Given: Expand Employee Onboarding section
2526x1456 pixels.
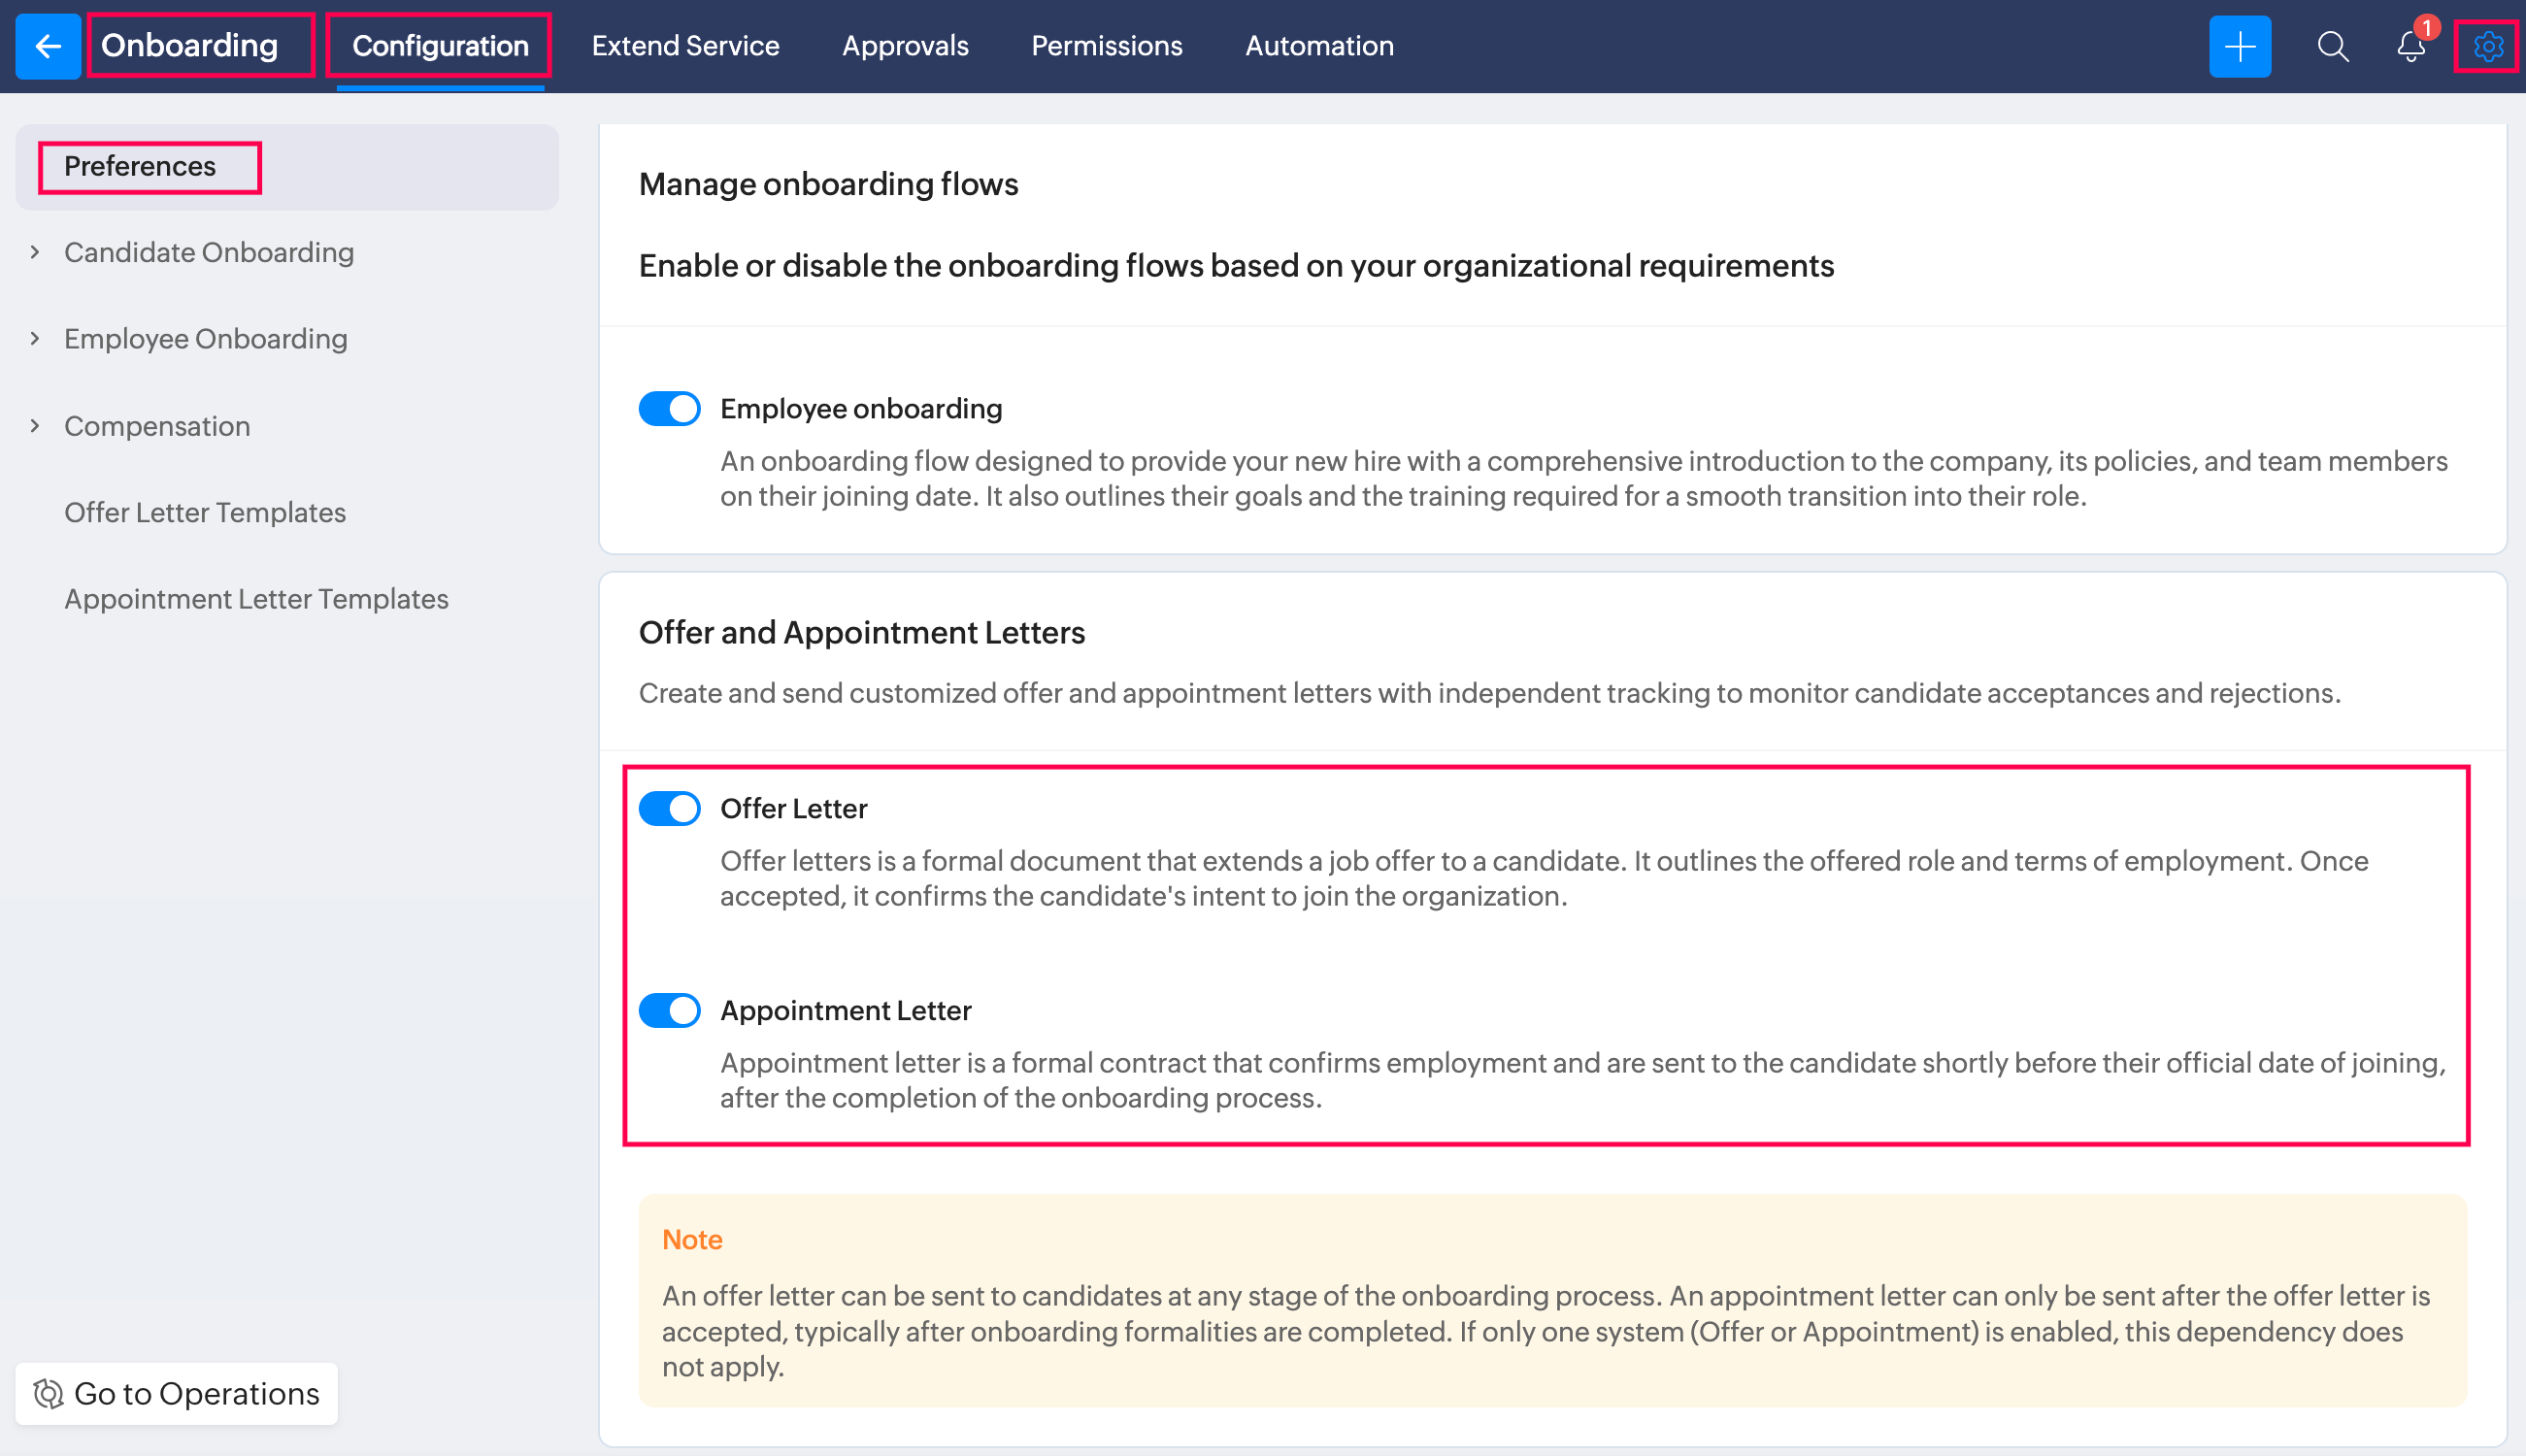Looking at the screenshot, I should (x=35, y=339).
